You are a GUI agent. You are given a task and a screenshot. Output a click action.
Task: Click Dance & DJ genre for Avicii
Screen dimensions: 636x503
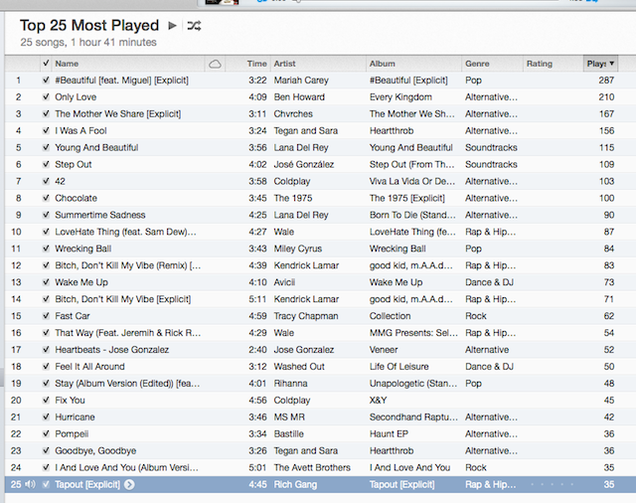tap(489, 282)
